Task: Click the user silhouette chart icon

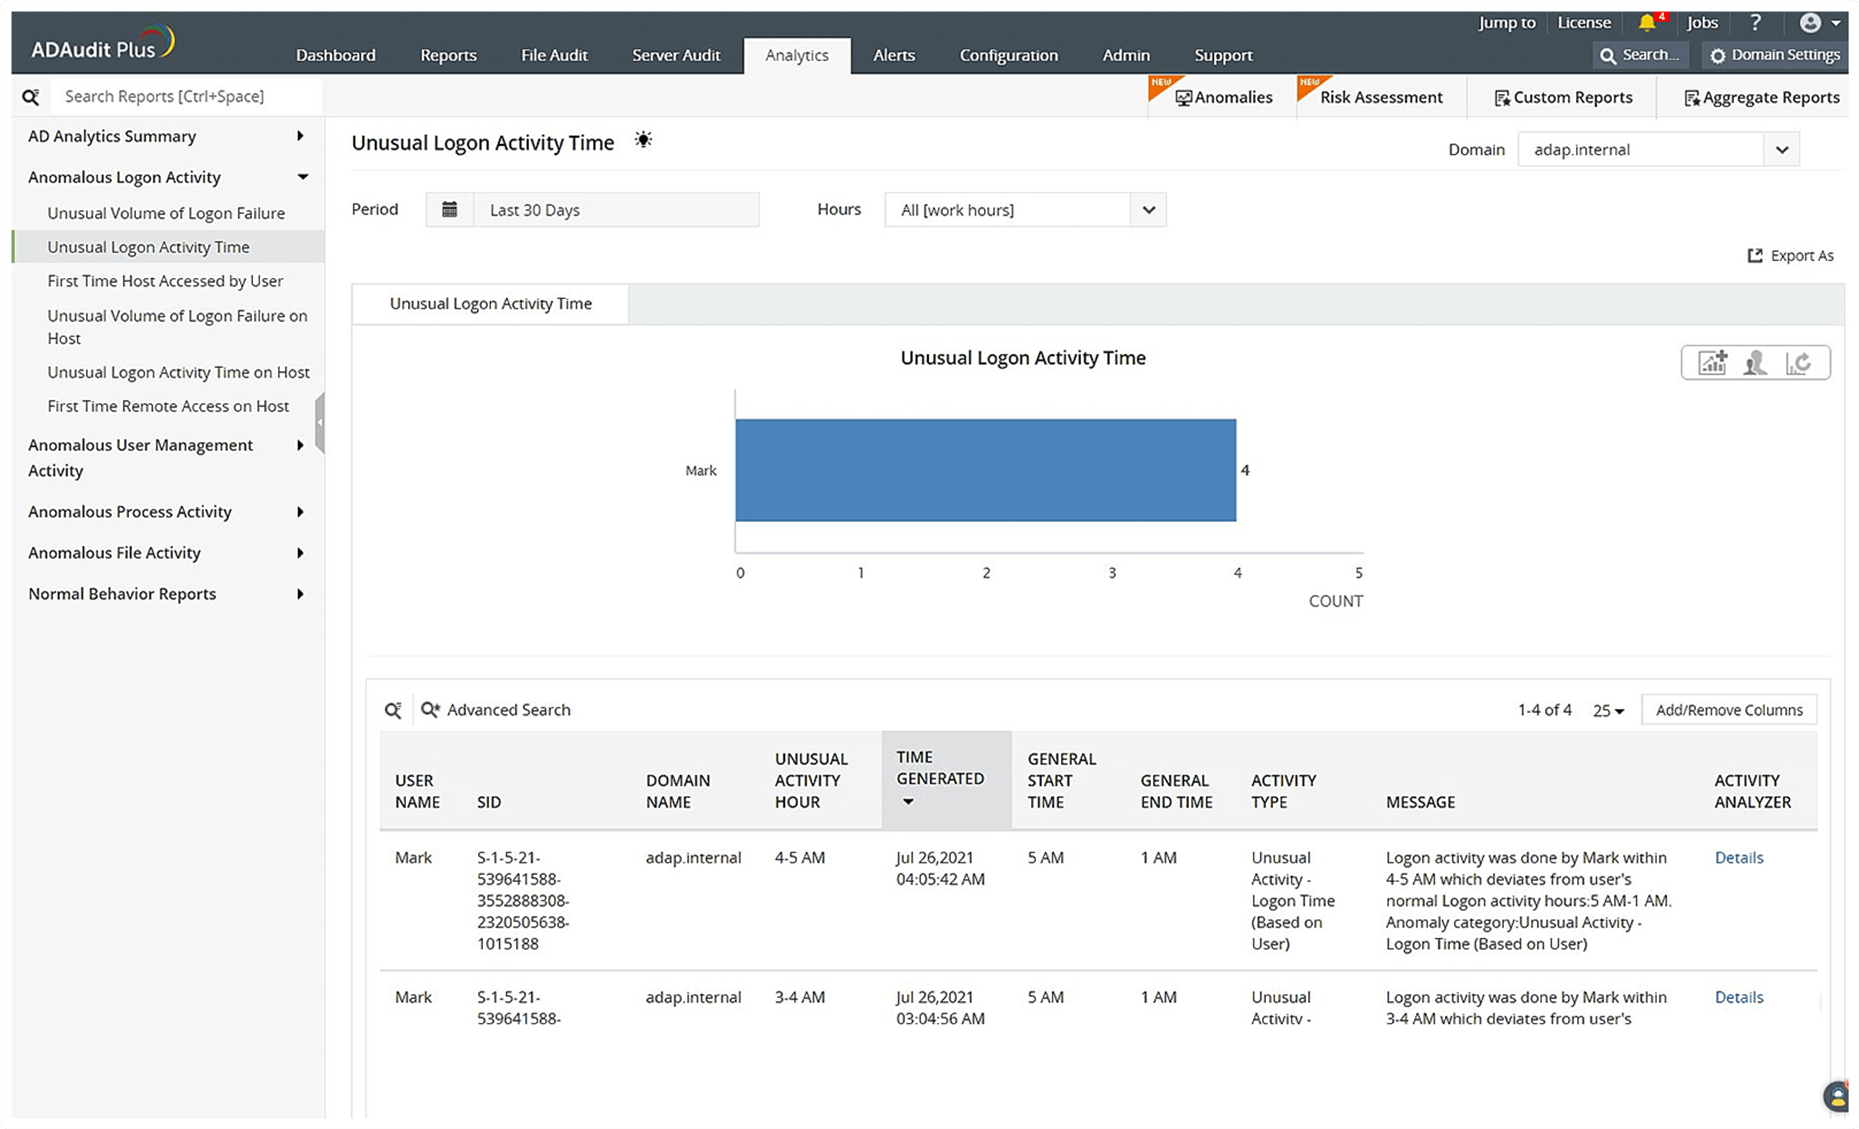Action: [1755, 363]
